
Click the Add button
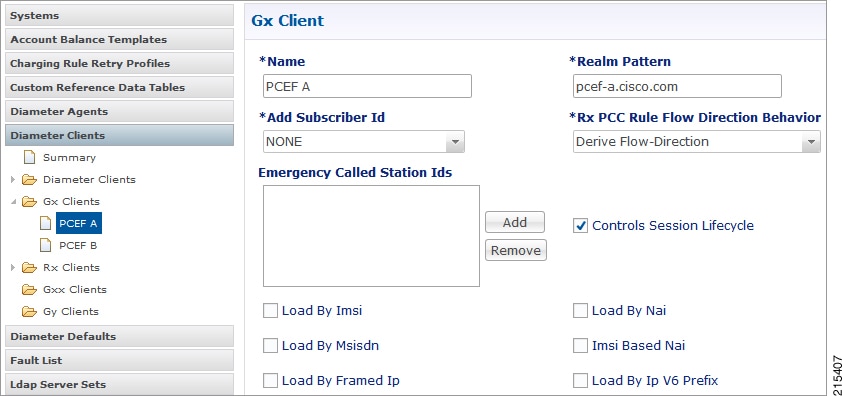coord(514,222)
